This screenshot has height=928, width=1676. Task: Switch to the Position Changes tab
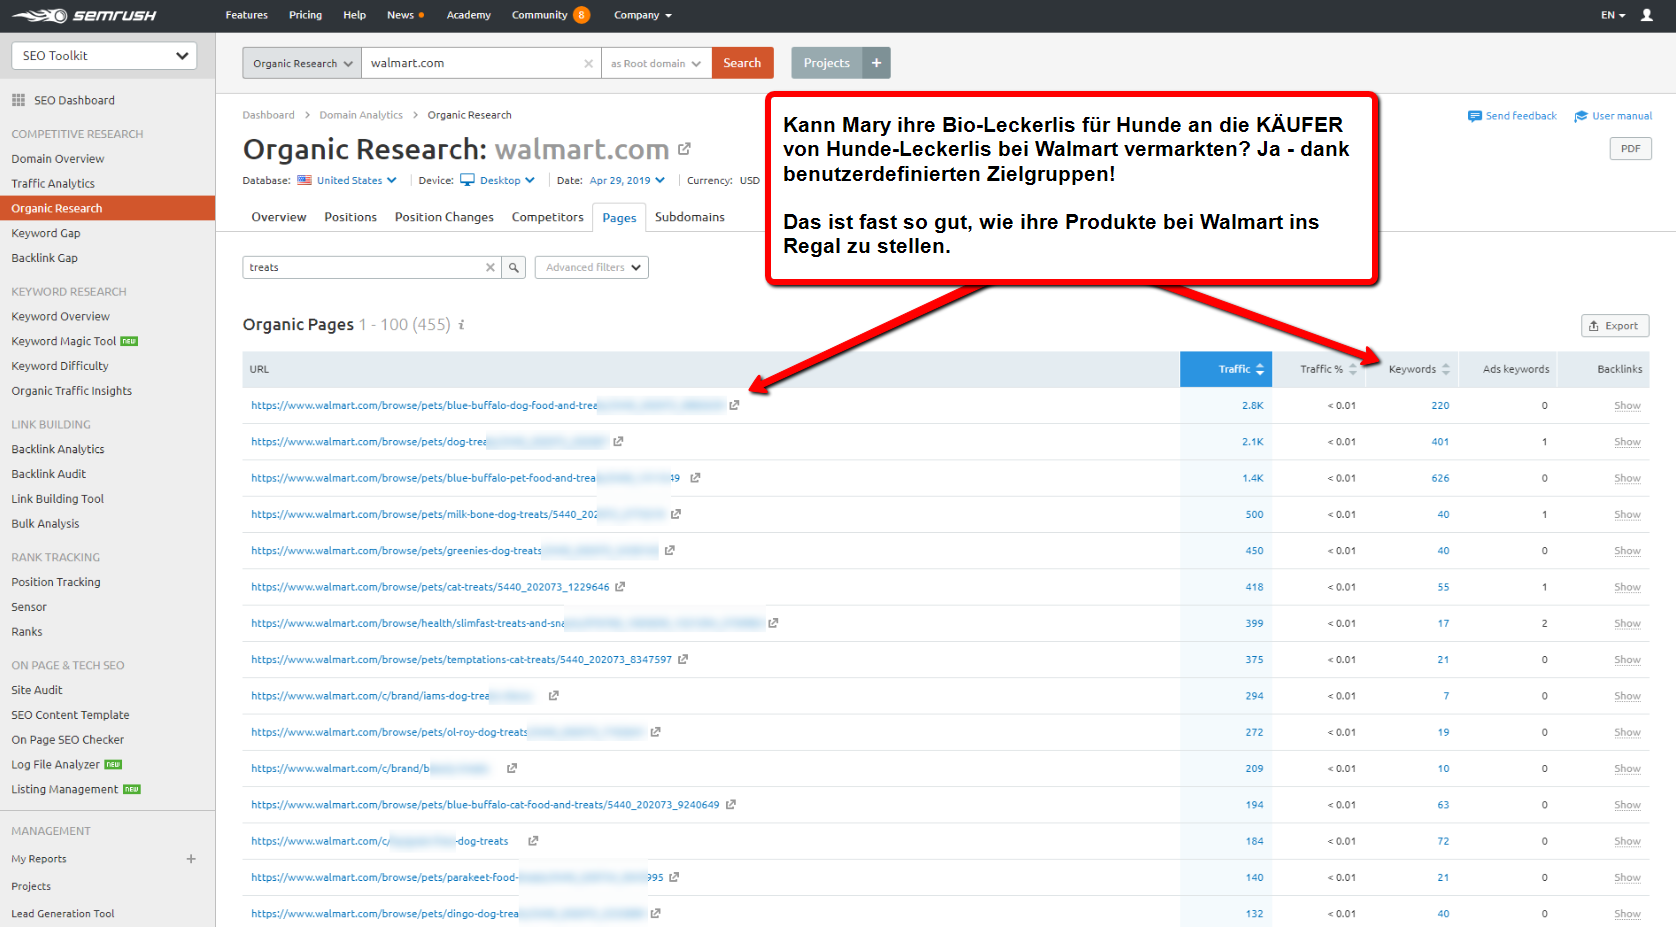pyautogui.click(x=444, y=217)
